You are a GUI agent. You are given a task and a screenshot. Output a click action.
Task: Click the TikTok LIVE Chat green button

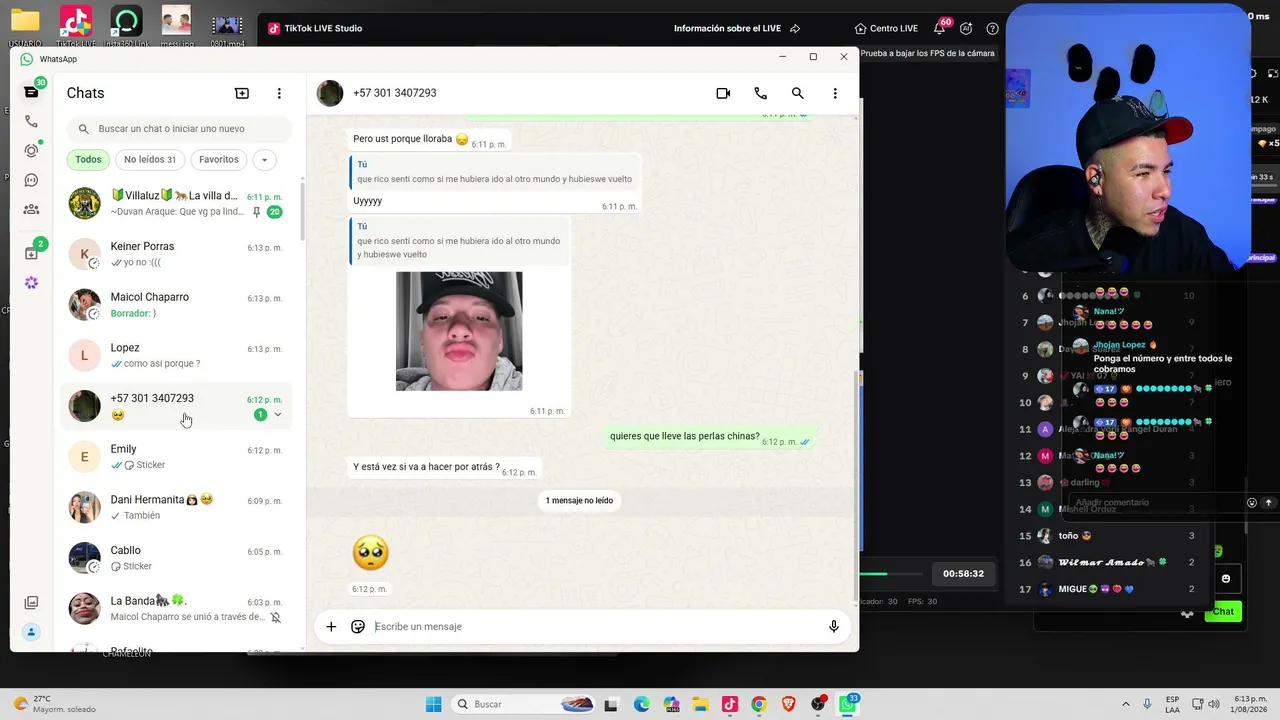click(1223, 611)
